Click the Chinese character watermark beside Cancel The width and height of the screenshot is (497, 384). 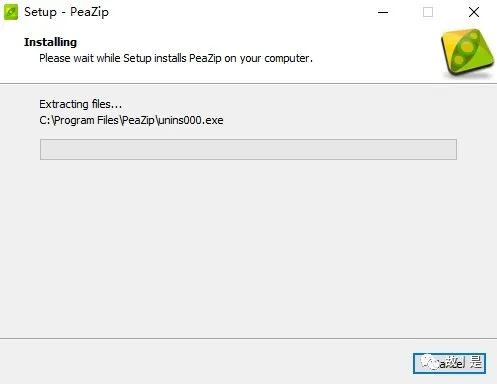tap(476, 362)
